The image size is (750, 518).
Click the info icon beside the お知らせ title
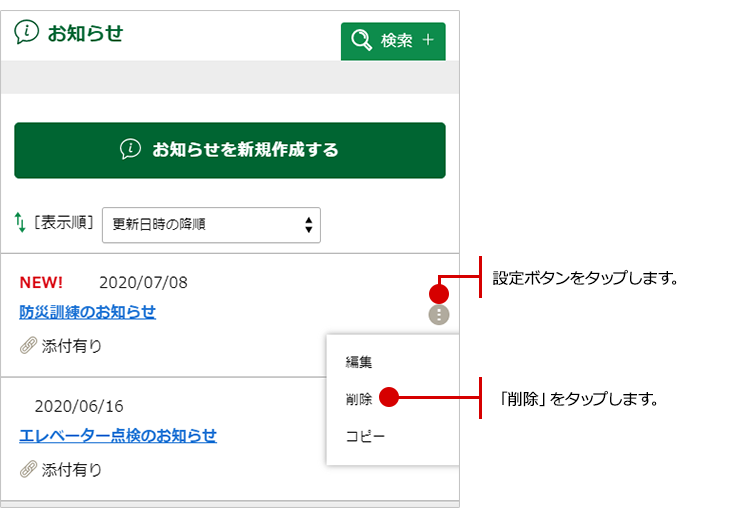point(27,32)
